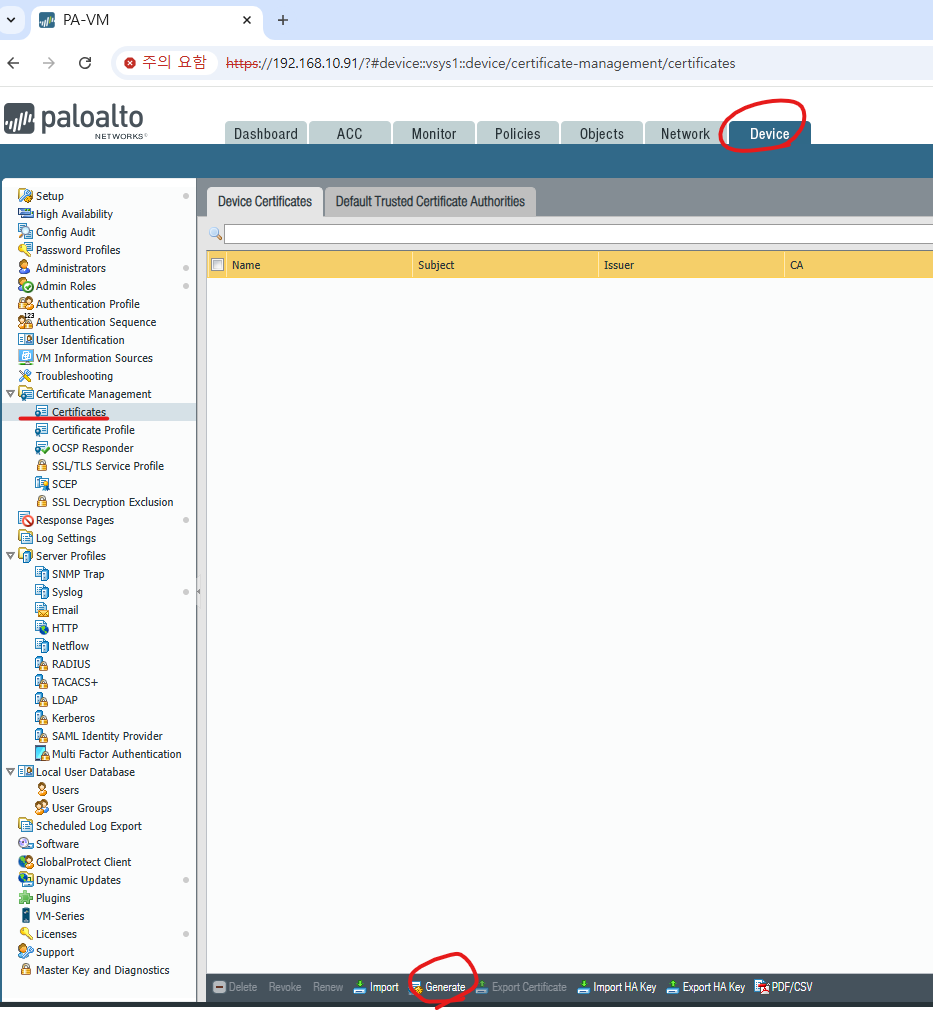This screenshot has width=933, height=1011.
Task: Select Certificates in the sidebar tree
Action: 79,411
